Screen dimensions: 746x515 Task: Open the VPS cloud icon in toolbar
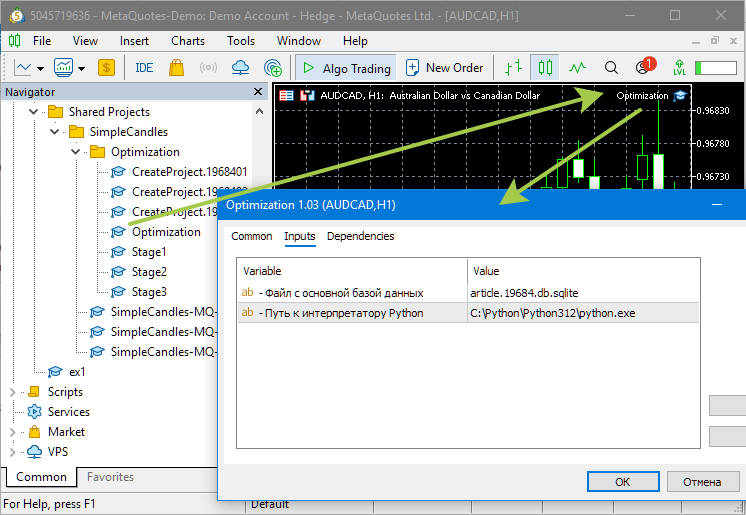click(240, 68)
